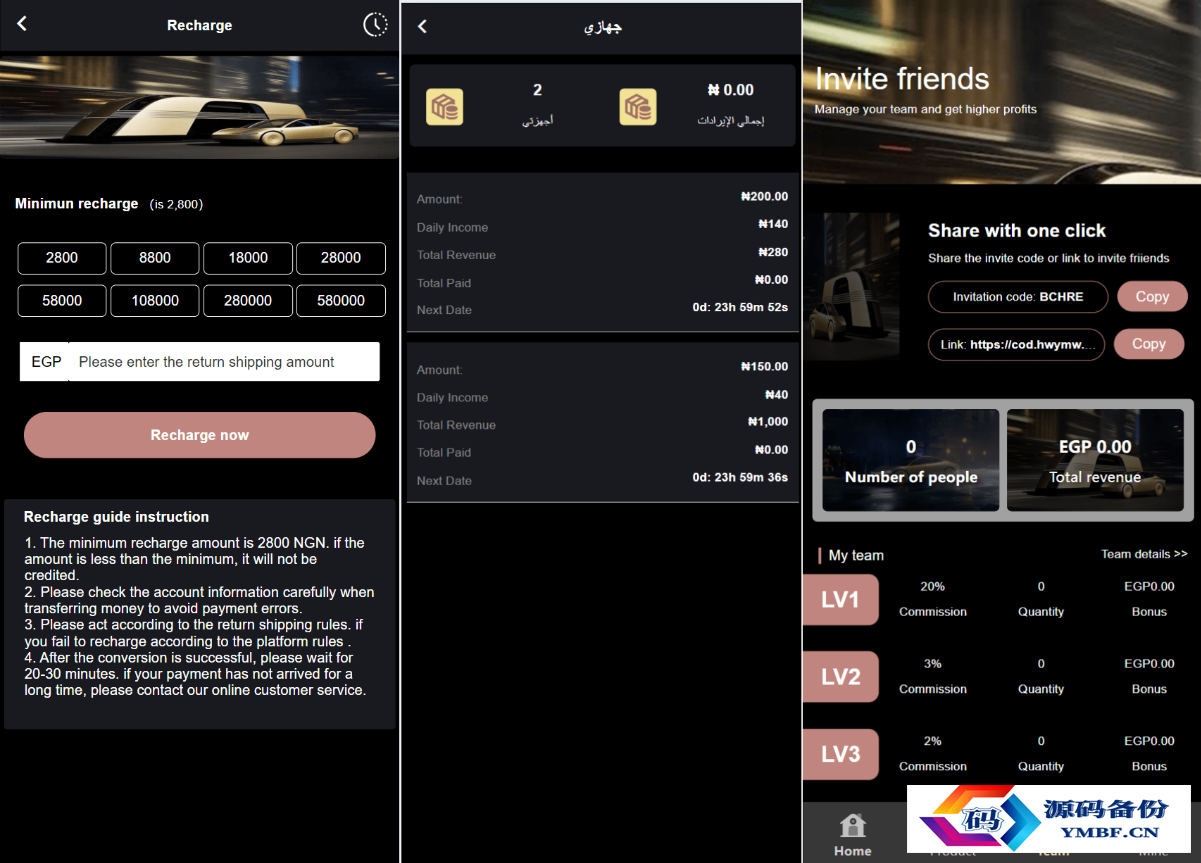Open the Number of people card
This screenshot has height=863, width=1201.
[911, 460]
